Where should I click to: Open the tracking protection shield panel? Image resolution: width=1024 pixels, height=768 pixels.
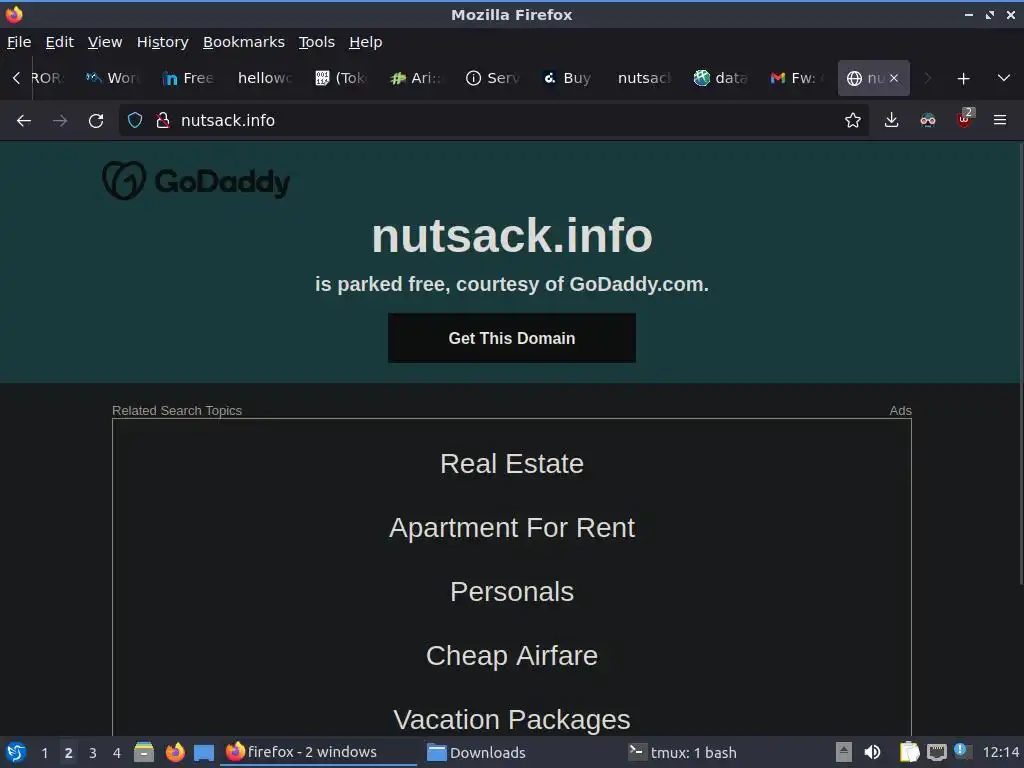(135, 121)
